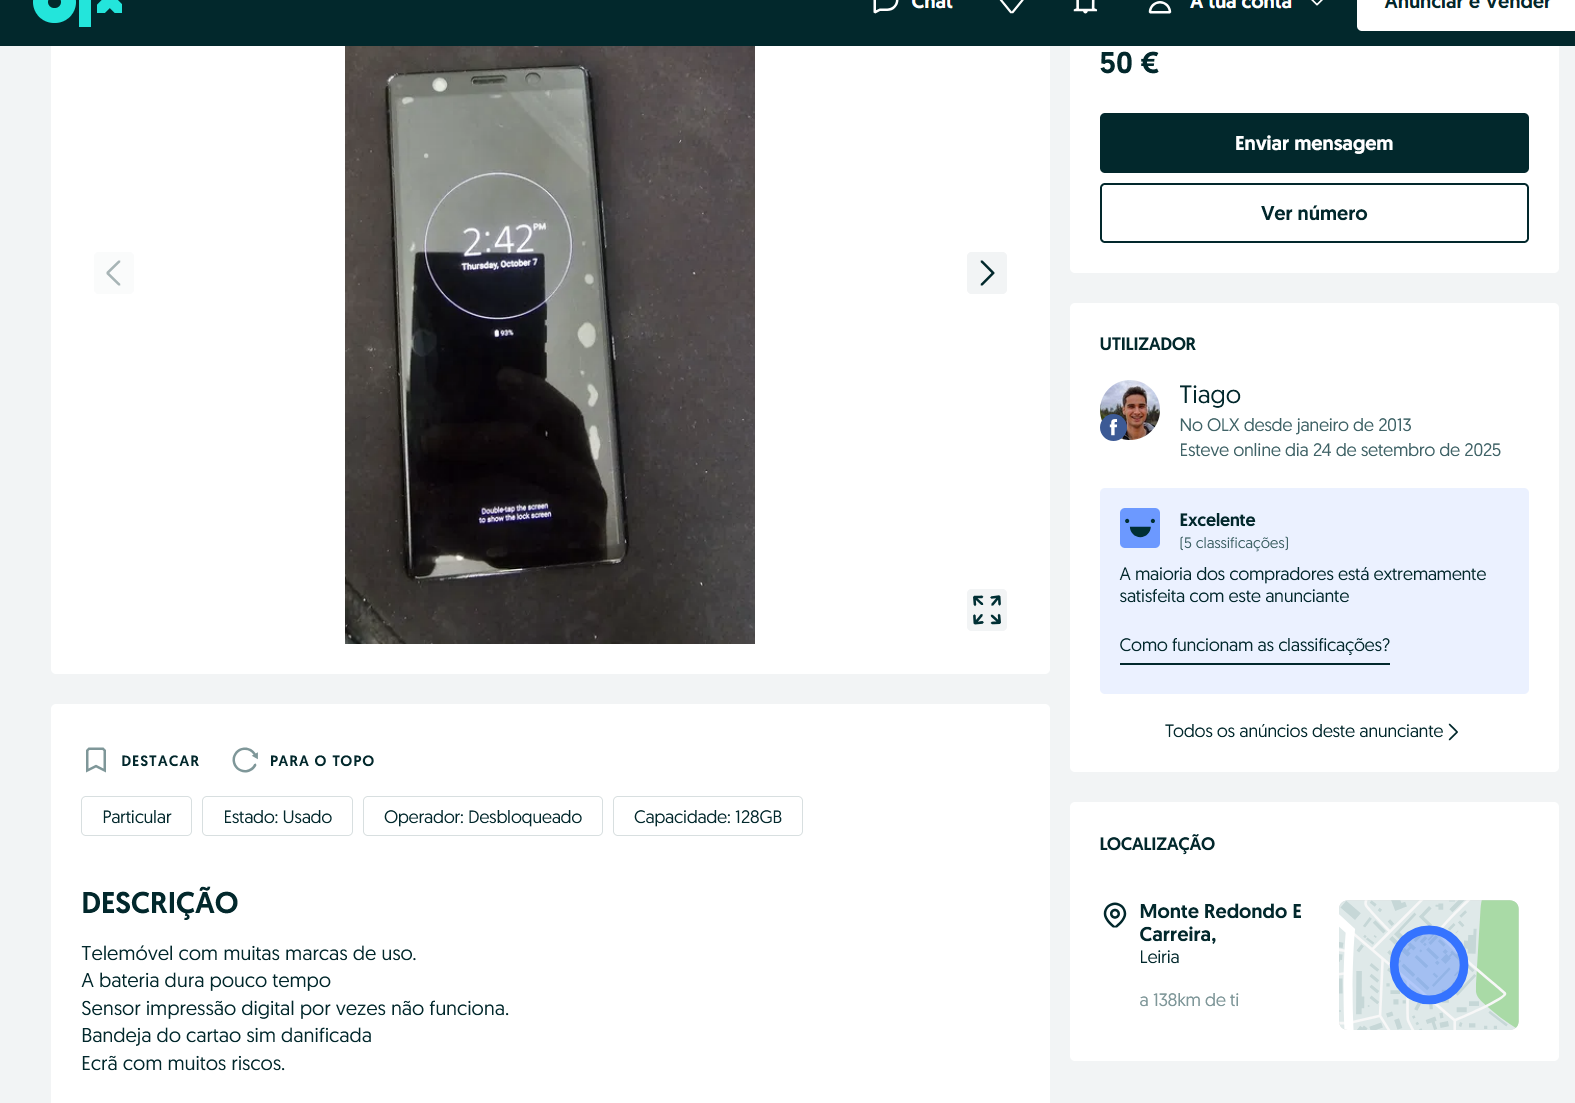This screenshot has width=1575, height=1103.
Task: Go to previous photo with left arrow
Action: click(x=114, y=273)
